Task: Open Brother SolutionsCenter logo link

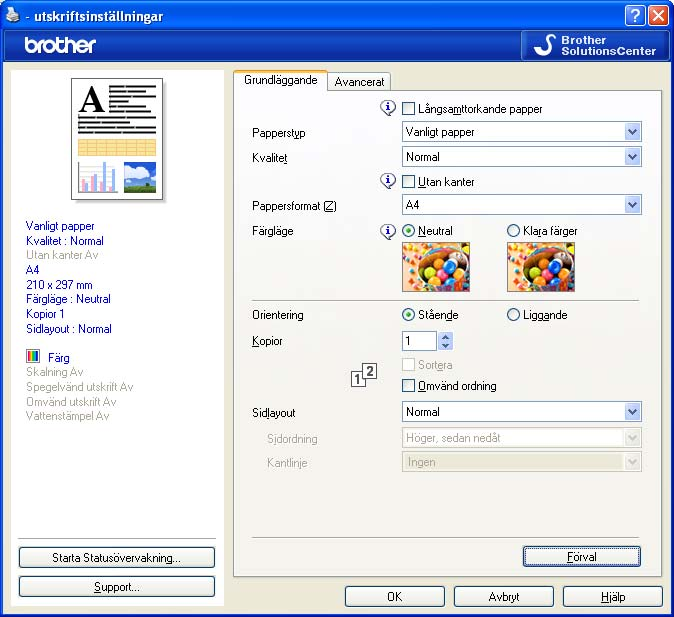Action: (595, 46)
